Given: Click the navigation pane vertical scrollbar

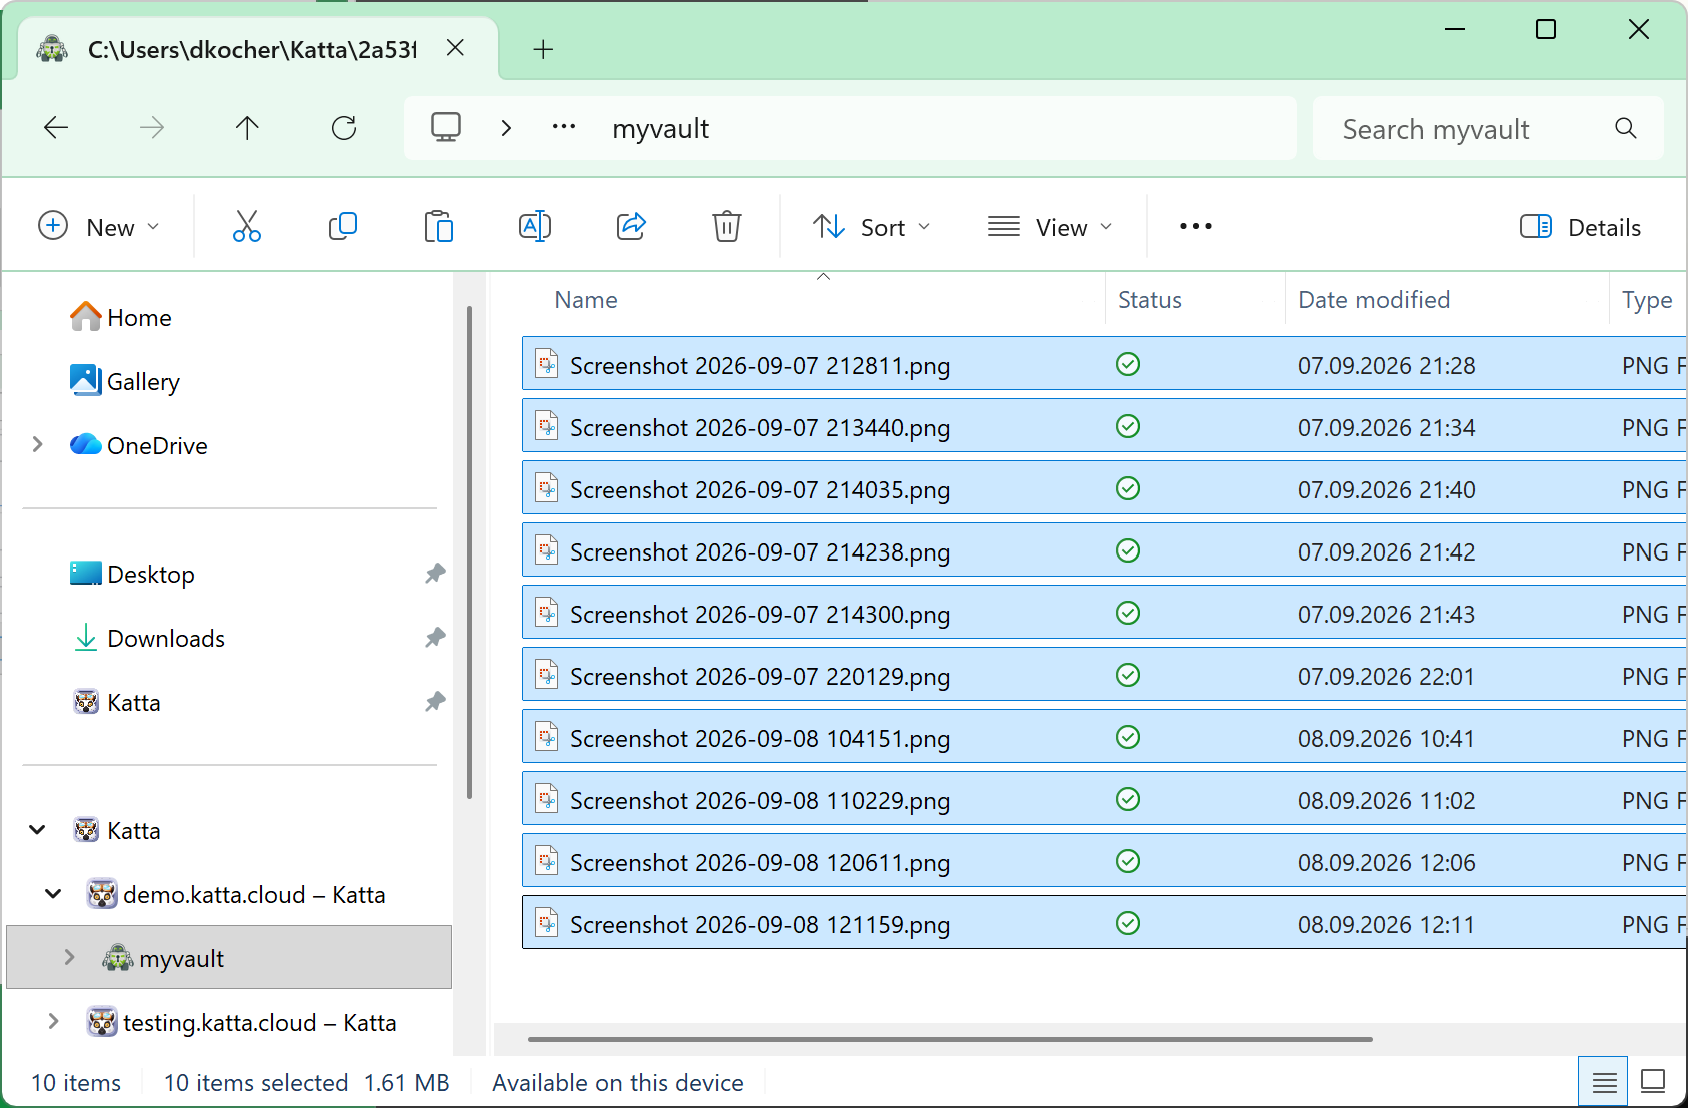Looking at the screenshot, I should pos(469,552).
